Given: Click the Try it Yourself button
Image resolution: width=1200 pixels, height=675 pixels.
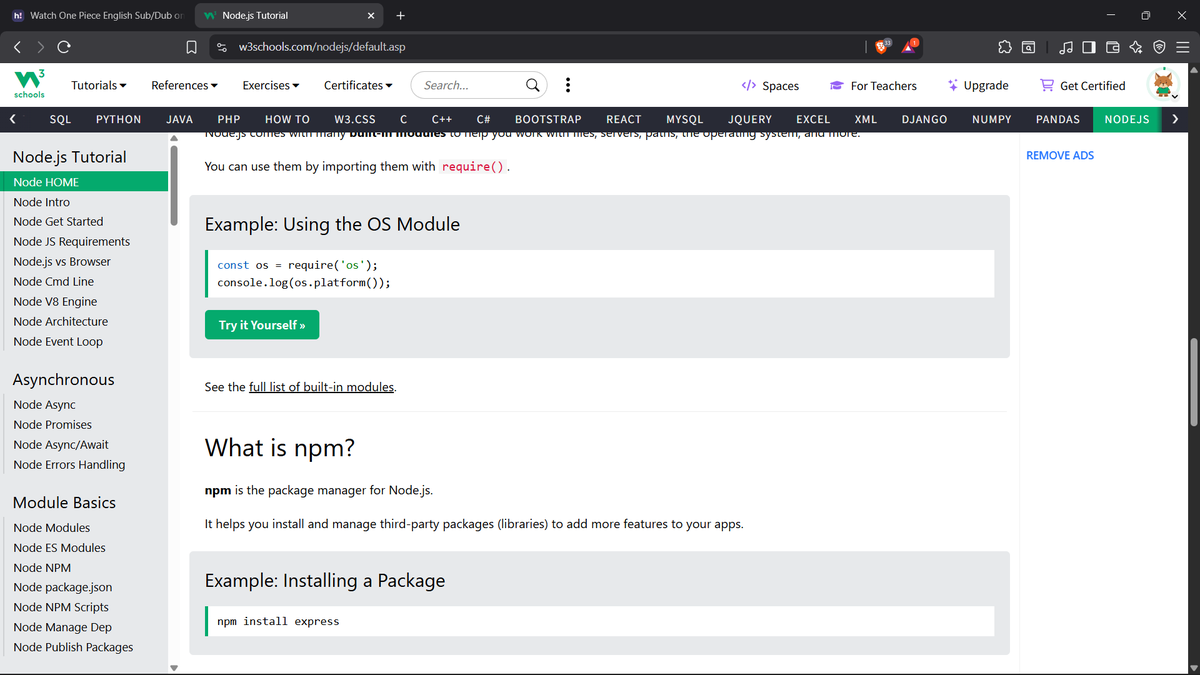Looking at the screenshot, I should (262, 325).
